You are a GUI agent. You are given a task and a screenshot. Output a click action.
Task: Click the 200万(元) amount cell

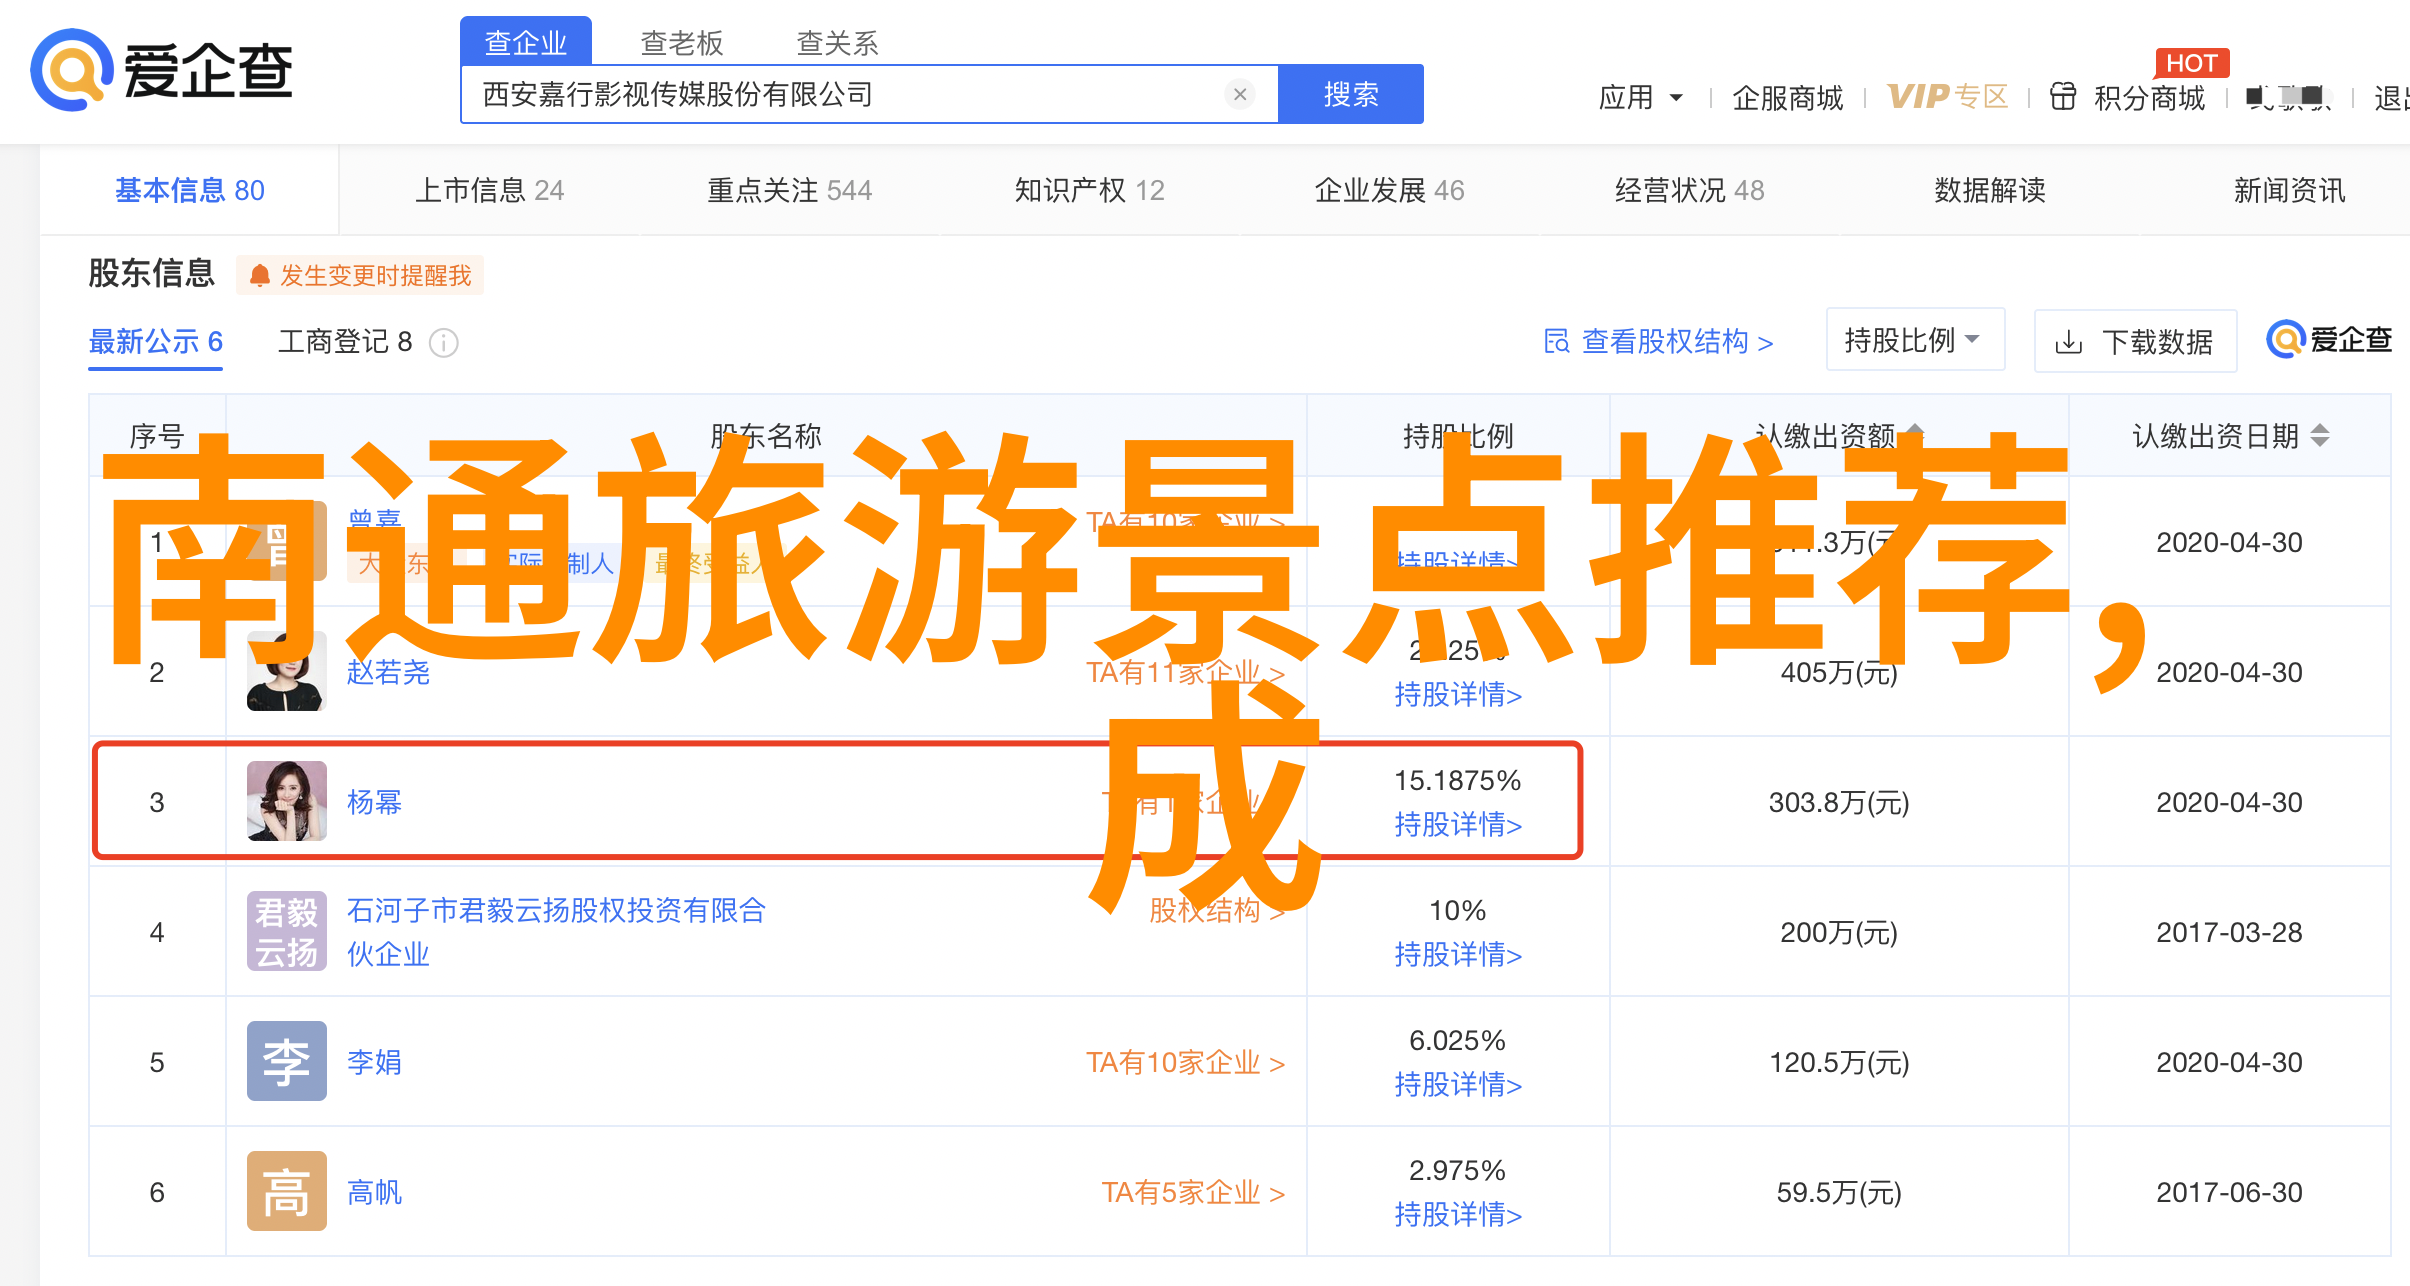pyautogui.click(x=1839, y=932)
